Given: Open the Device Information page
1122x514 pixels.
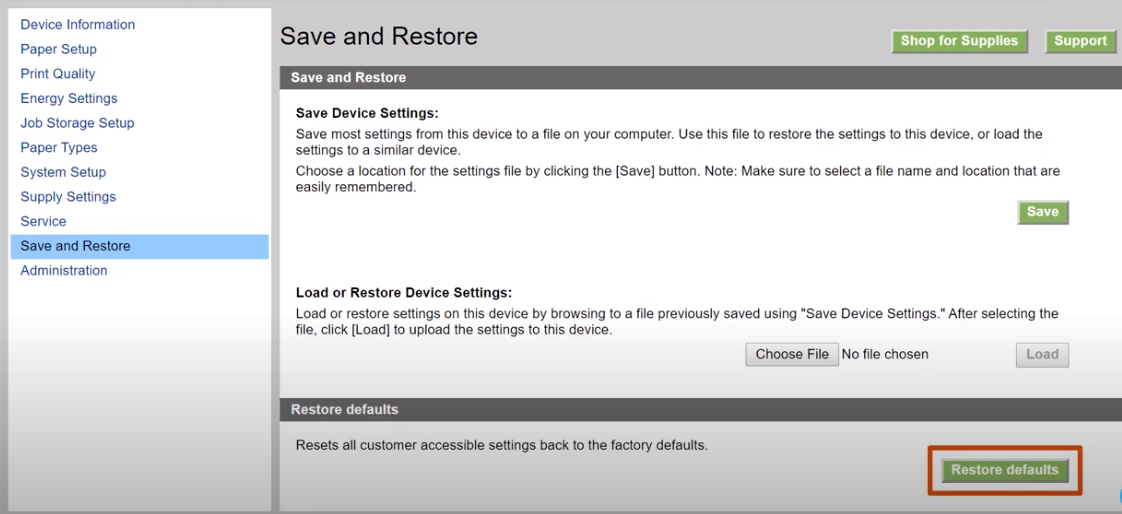Looking at the screenshot, I should 77,24.
